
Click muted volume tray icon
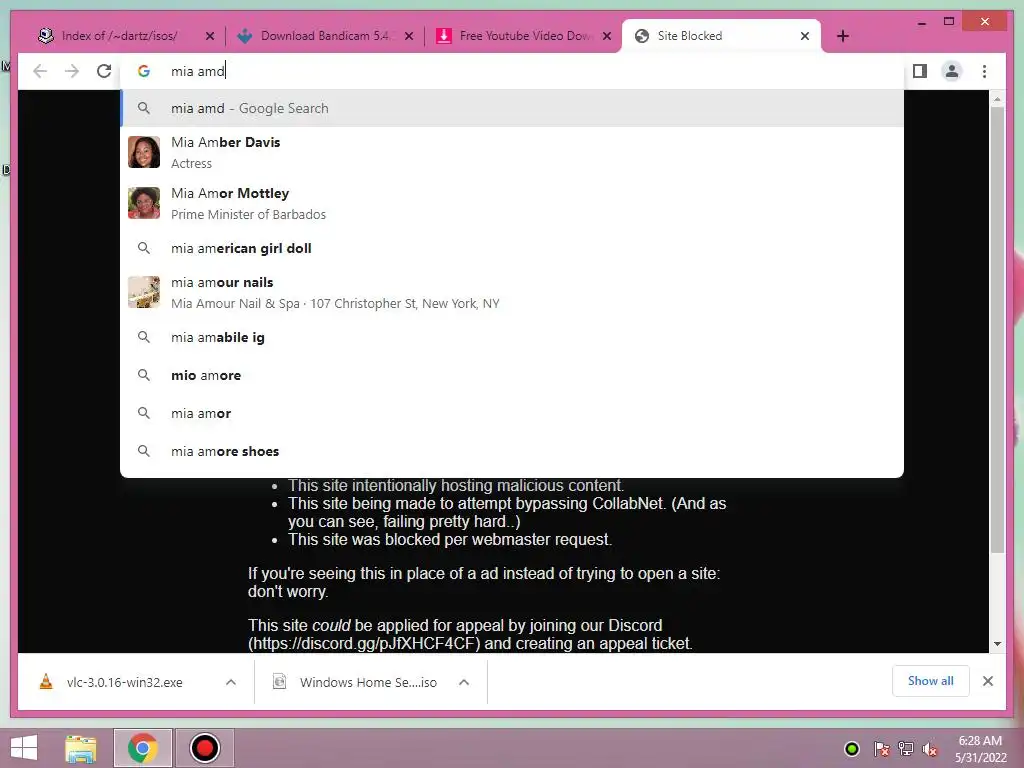[x=930, y=749]
